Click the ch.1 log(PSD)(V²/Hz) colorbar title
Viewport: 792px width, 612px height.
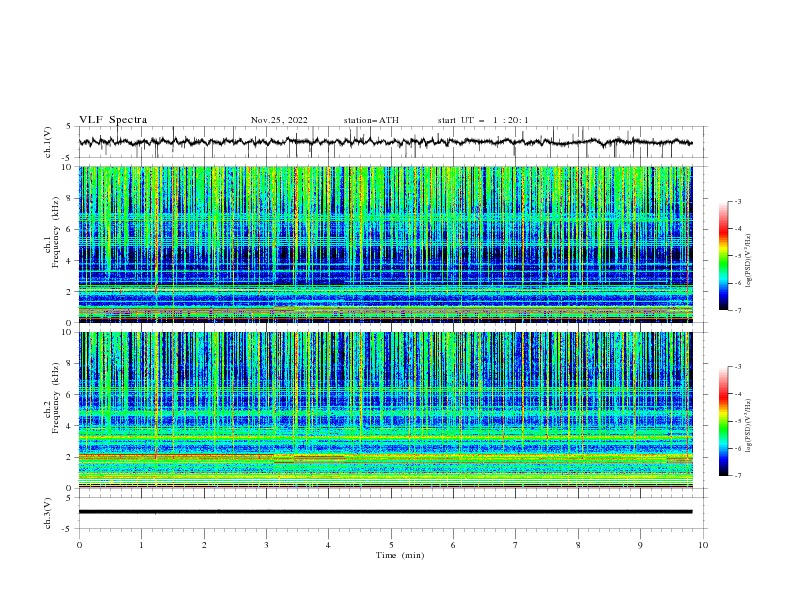pyautogui.click(x=749, y=261)
